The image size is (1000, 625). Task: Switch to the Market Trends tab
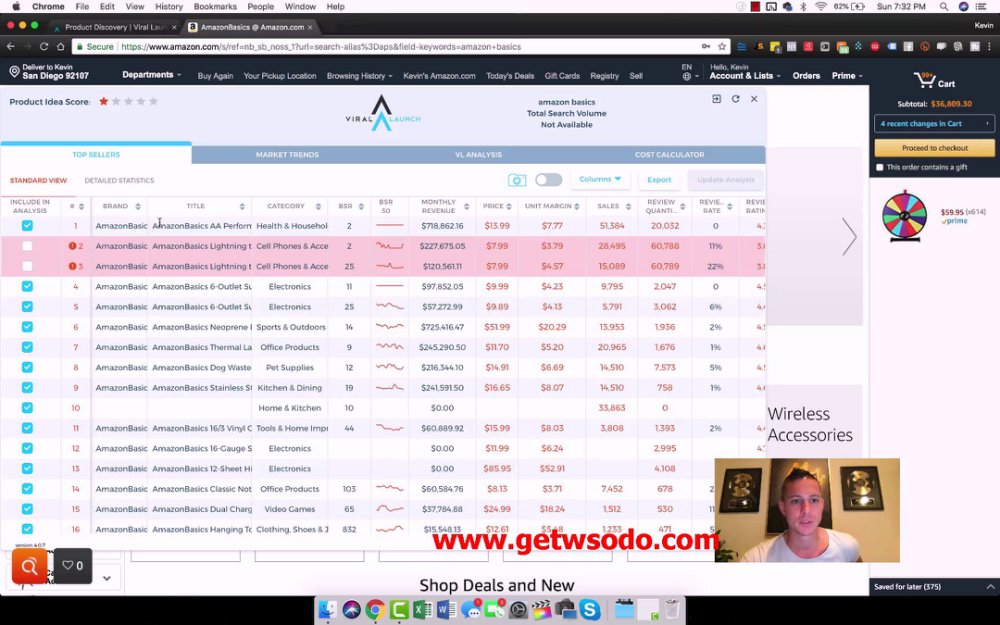287,154
